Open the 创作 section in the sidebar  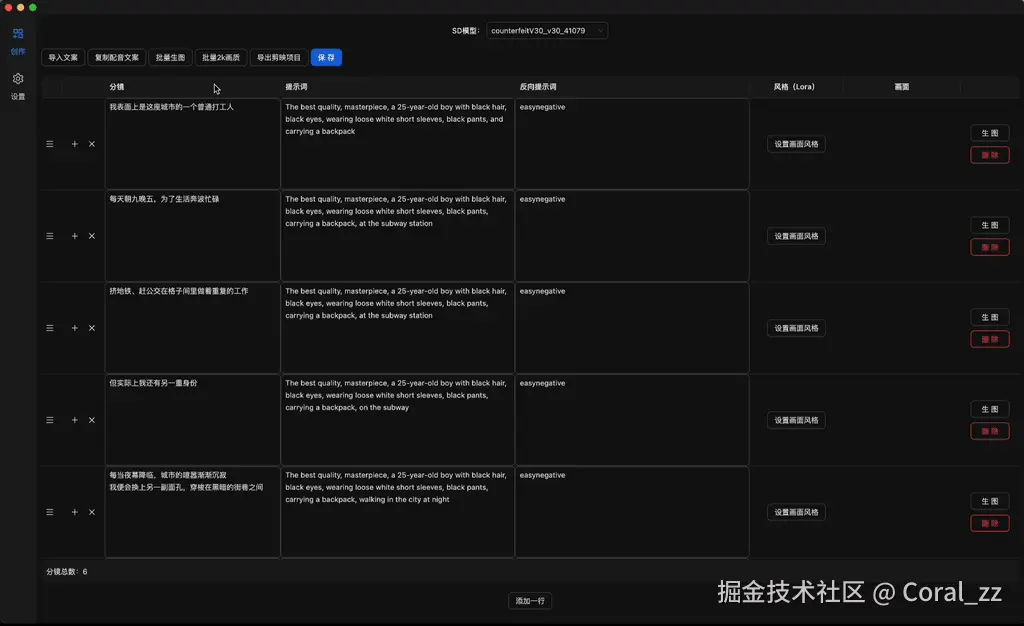[x=18, y=40]
